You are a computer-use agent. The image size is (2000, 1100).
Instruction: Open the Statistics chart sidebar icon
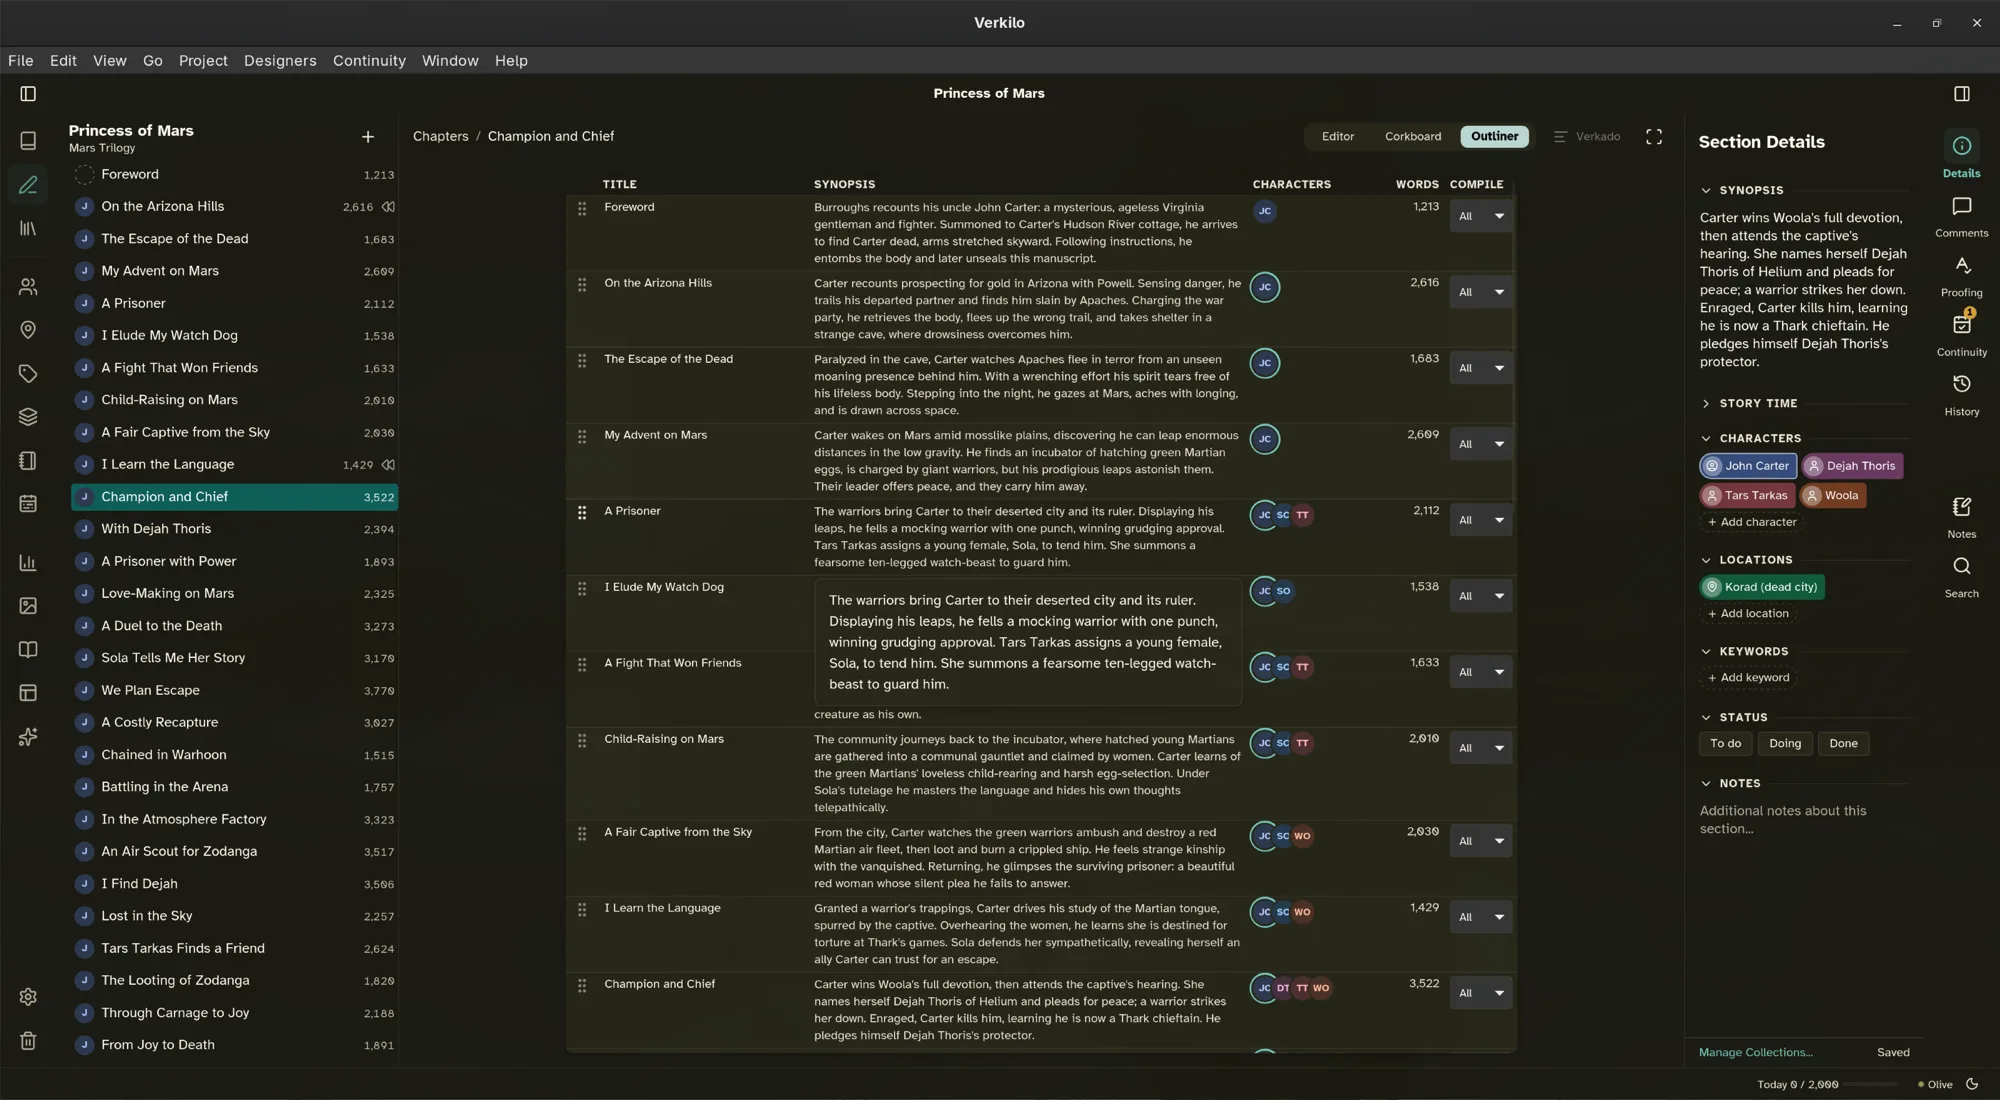pyautogui.click(x=28, y=563)
